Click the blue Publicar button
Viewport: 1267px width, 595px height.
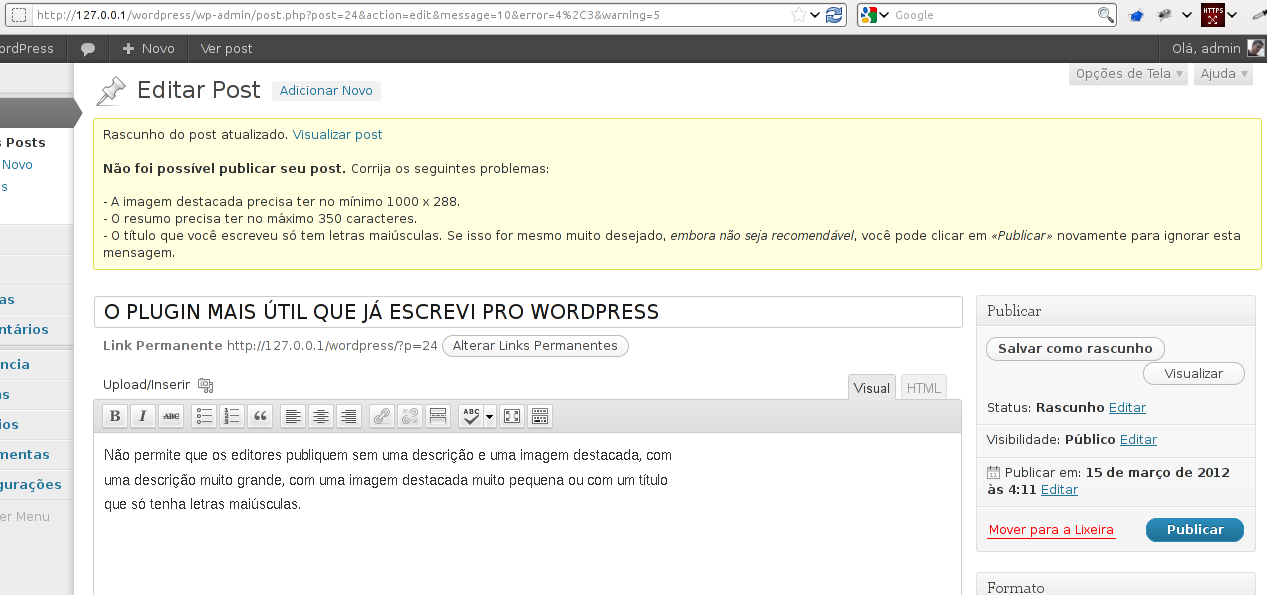(x=1195, y=530)
